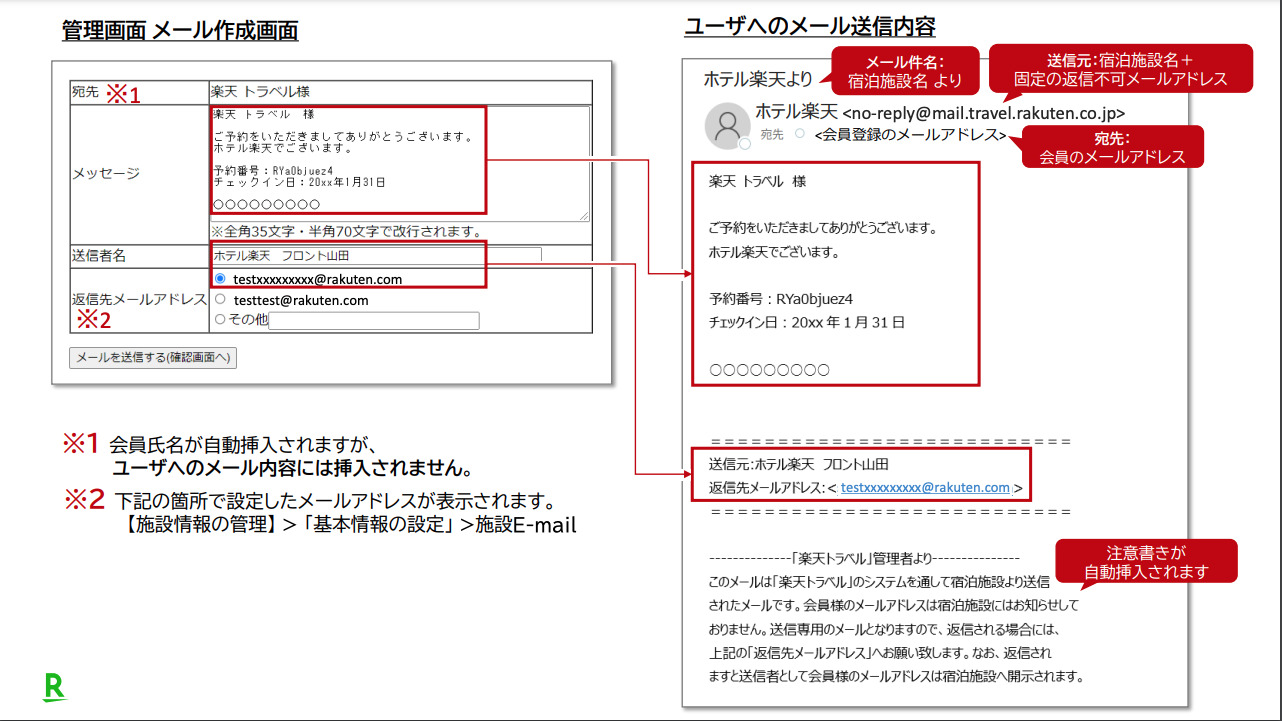
Task: Click the 管理画面 メール作成画面 heading
Action: pos(180,31)
